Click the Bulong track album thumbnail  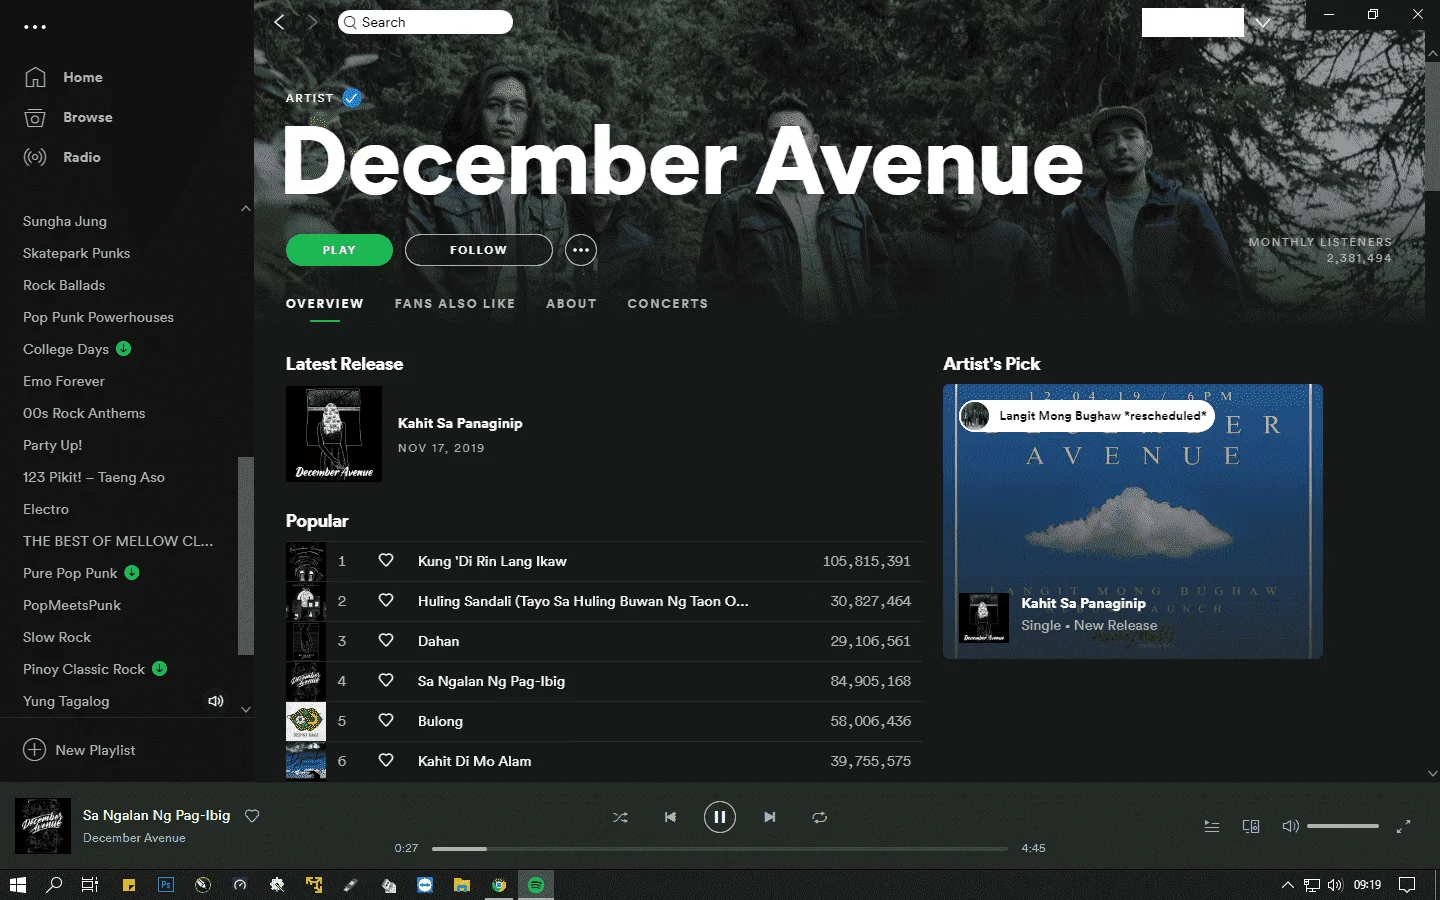point(306,721)
